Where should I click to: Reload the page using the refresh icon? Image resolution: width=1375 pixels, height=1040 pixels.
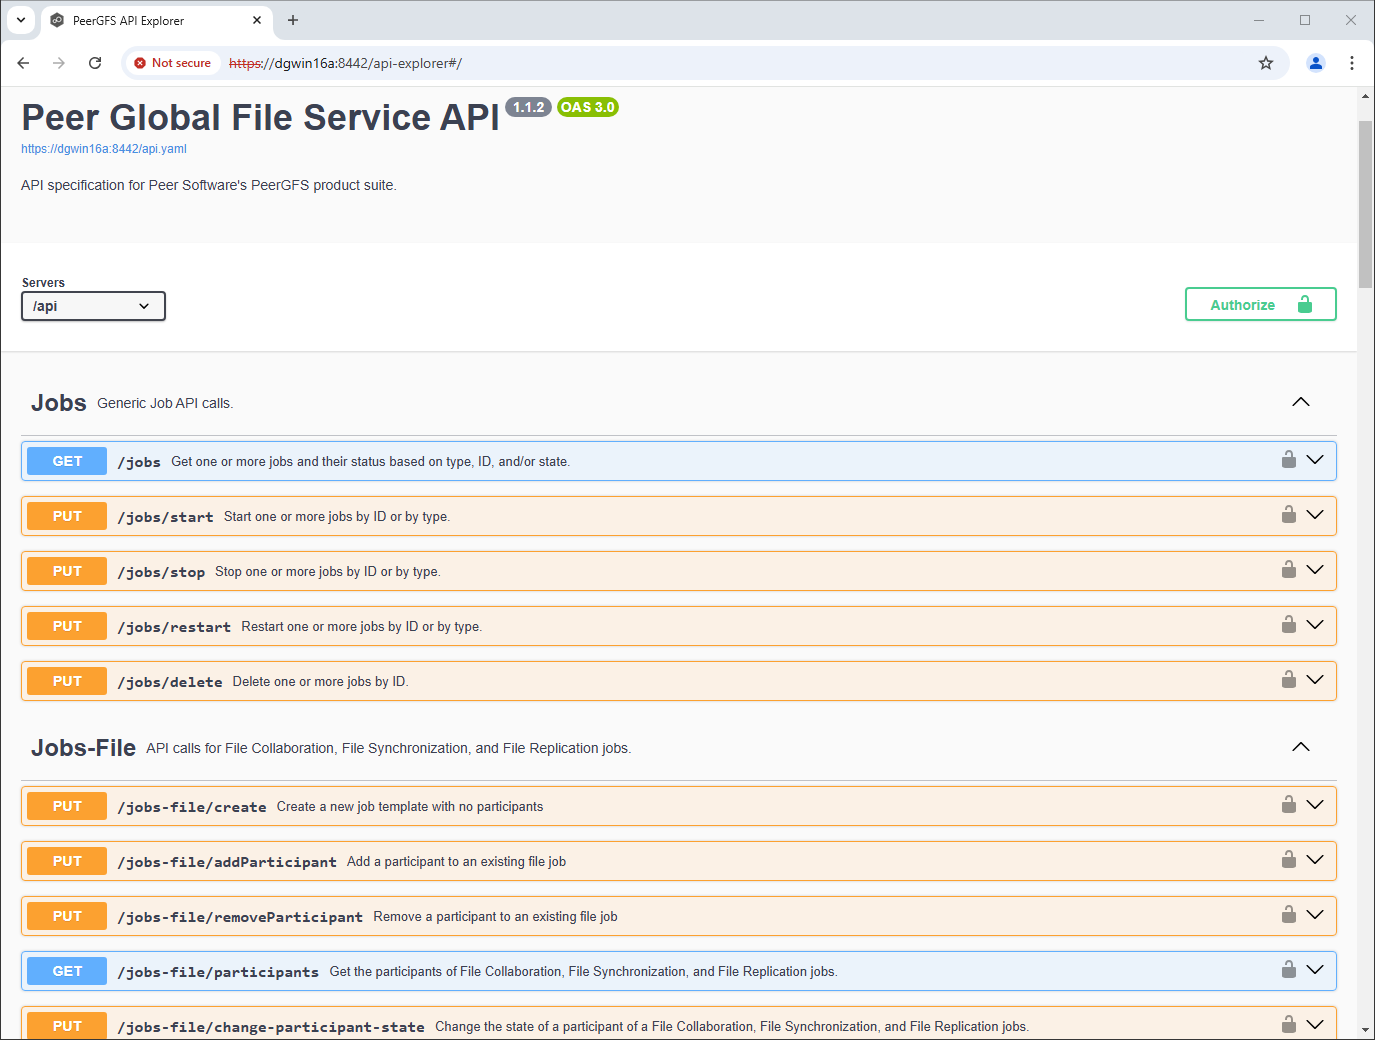pyautogui.click(x=95, y=63)
